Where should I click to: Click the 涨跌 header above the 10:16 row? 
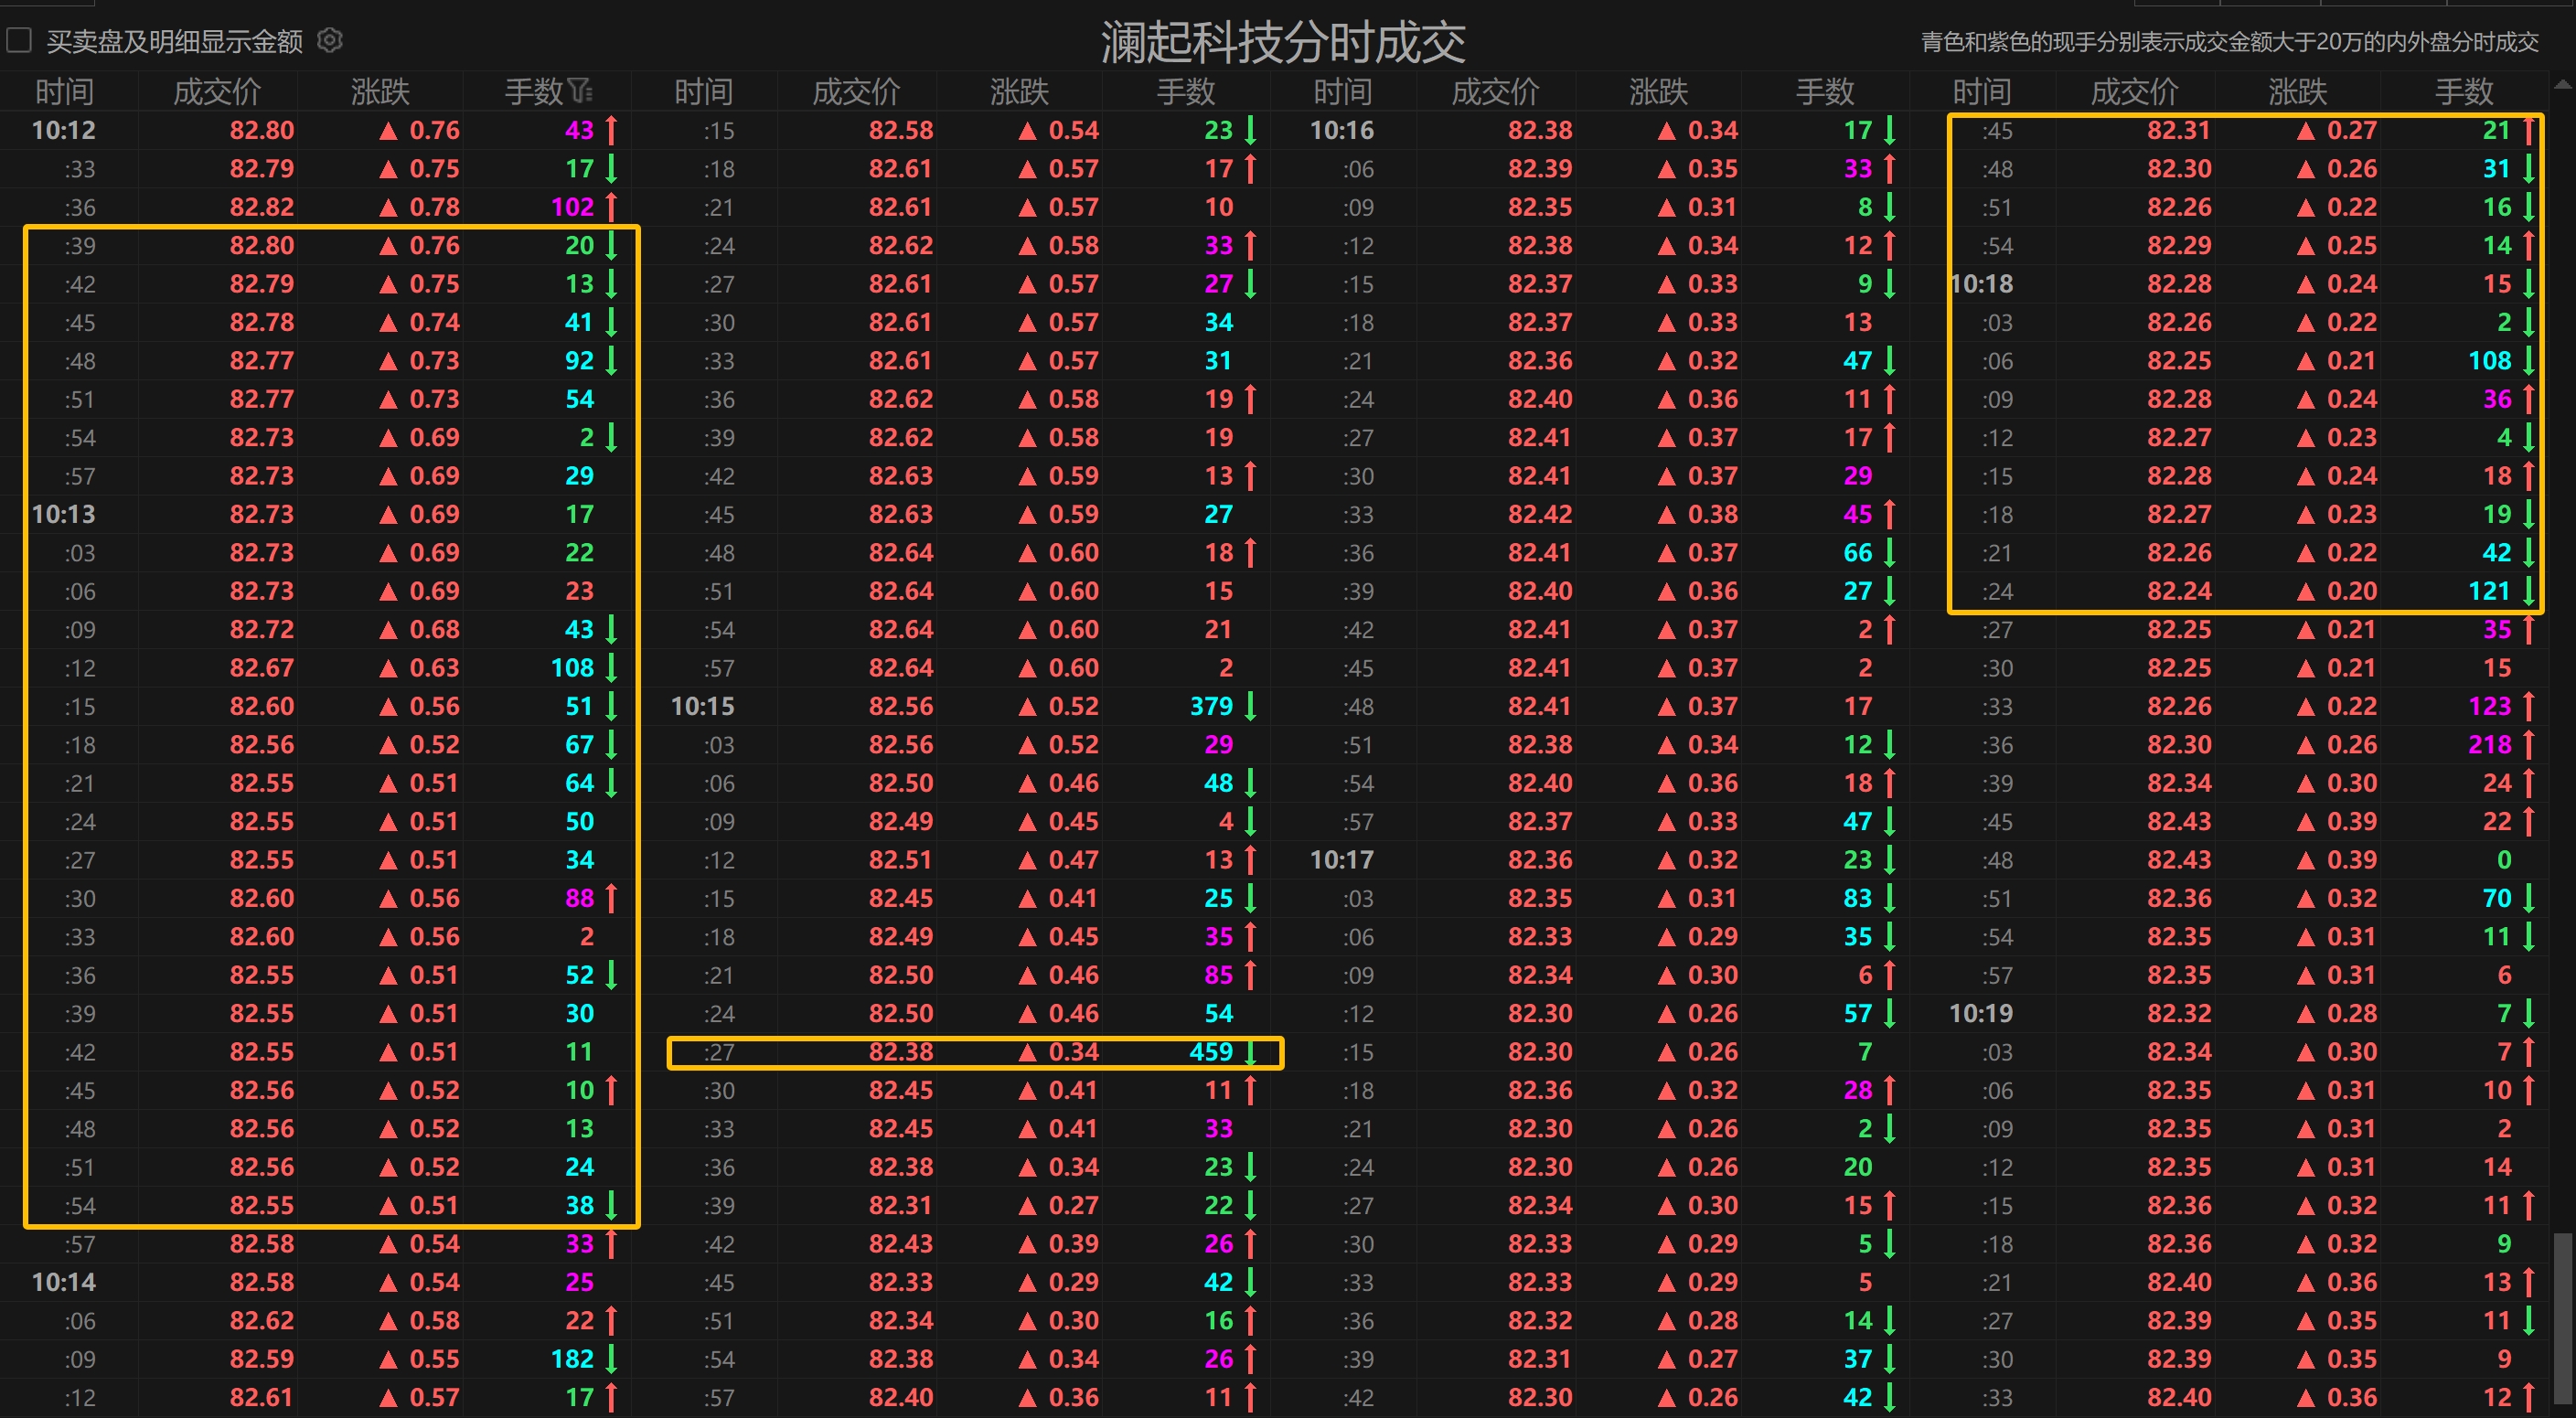tap(1658, 92)
